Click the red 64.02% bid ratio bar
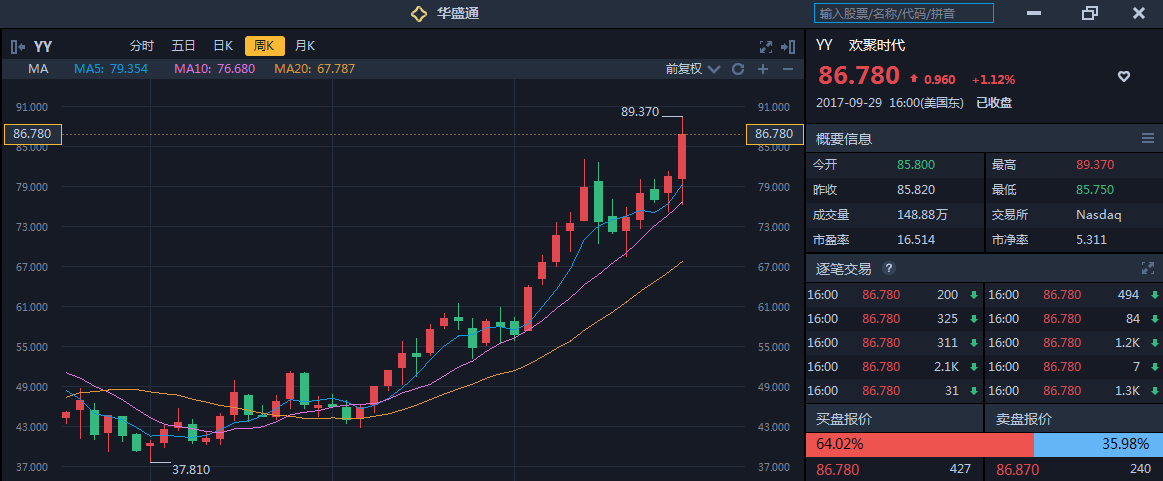The image size is (1163, 481). 919,444
